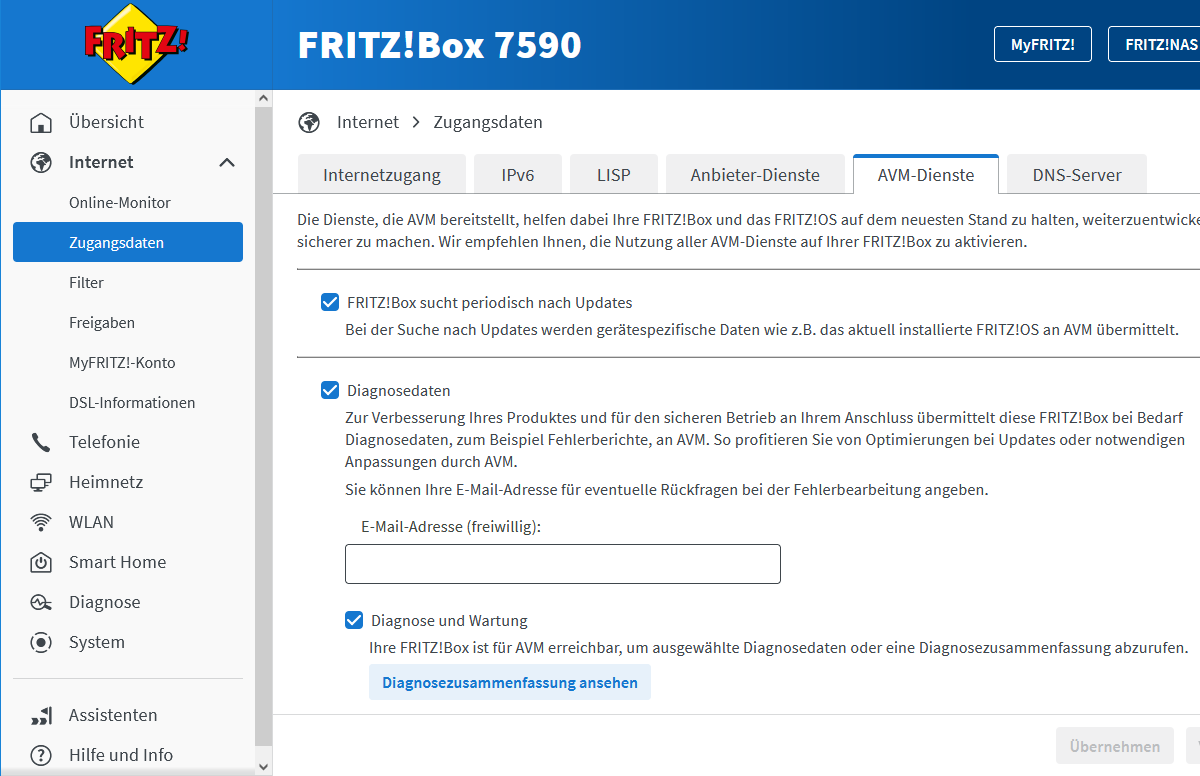
Task: Click the Smart Home icon
Action: click(x=41, y=563)
